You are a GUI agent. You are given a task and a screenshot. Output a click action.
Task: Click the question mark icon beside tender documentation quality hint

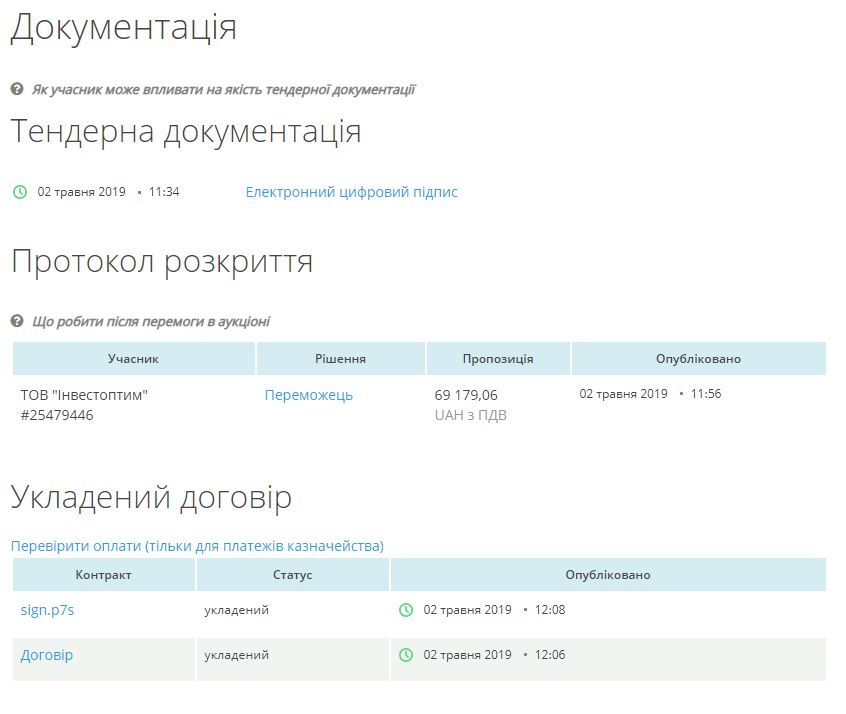(17, 89)
